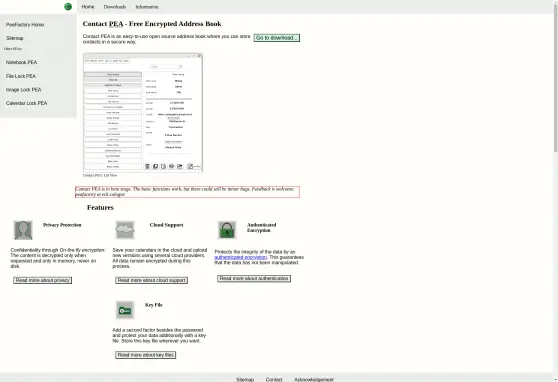Select File Lock PEA in sidebar

pos(21,76)
